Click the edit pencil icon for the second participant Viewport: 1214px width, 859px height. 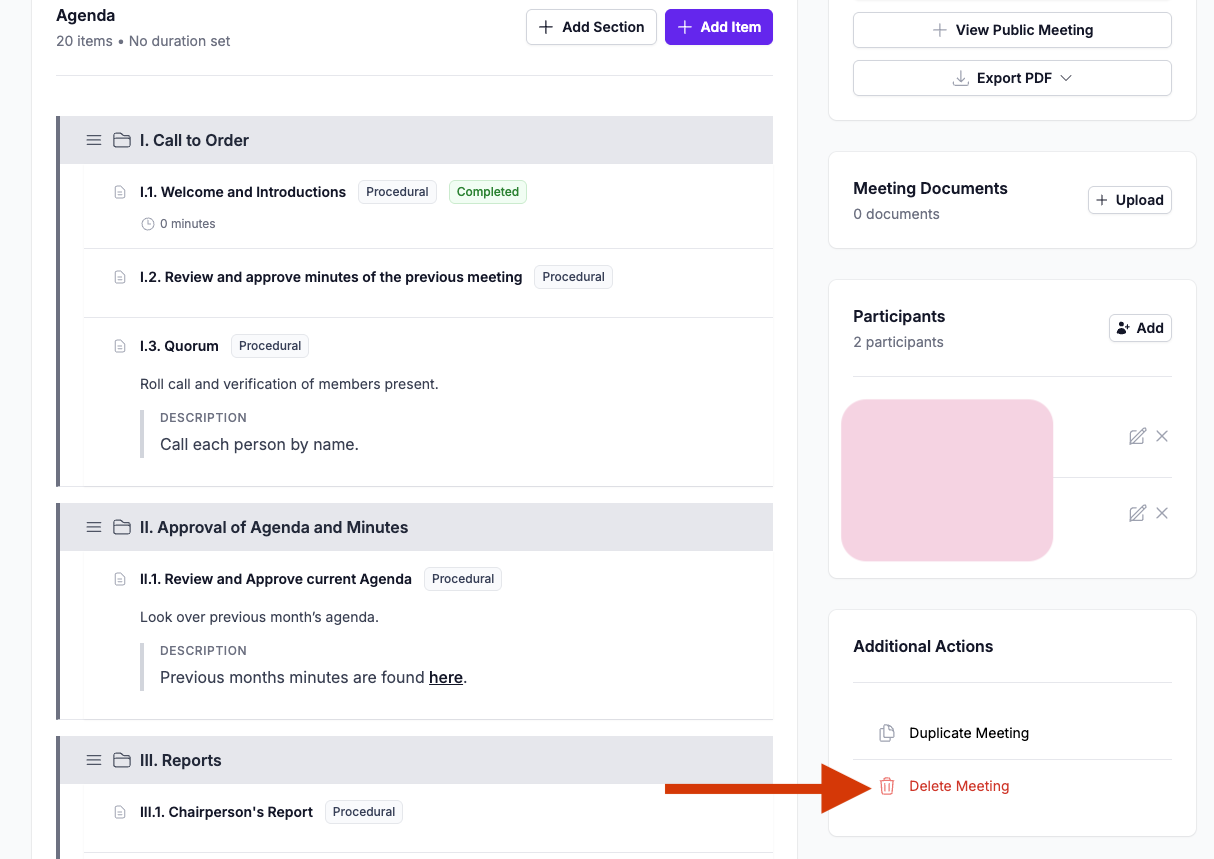[x=1137, y=513]
